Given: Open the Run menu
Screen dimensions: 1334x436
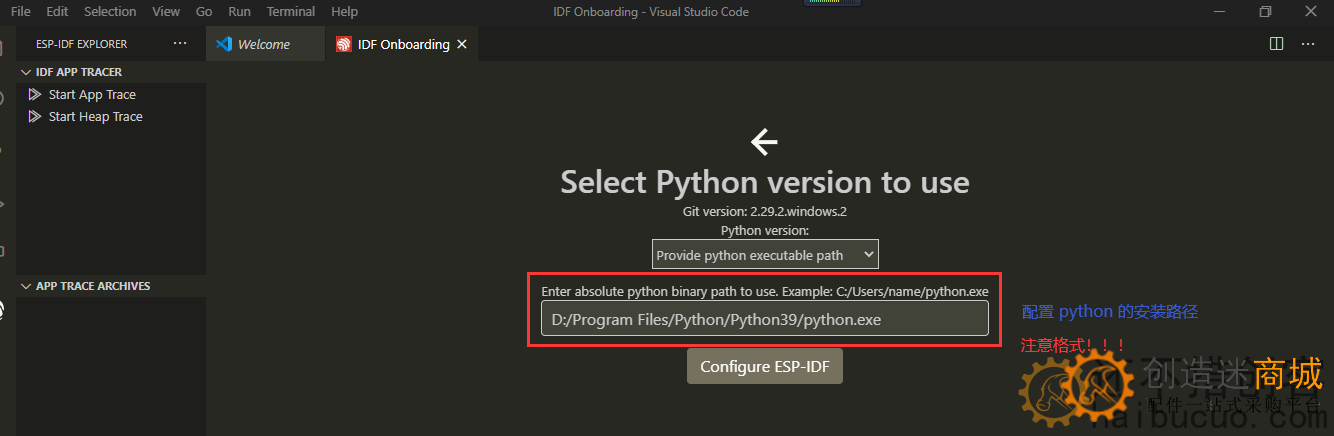Looking at the screenshot, I should (239, 11).
